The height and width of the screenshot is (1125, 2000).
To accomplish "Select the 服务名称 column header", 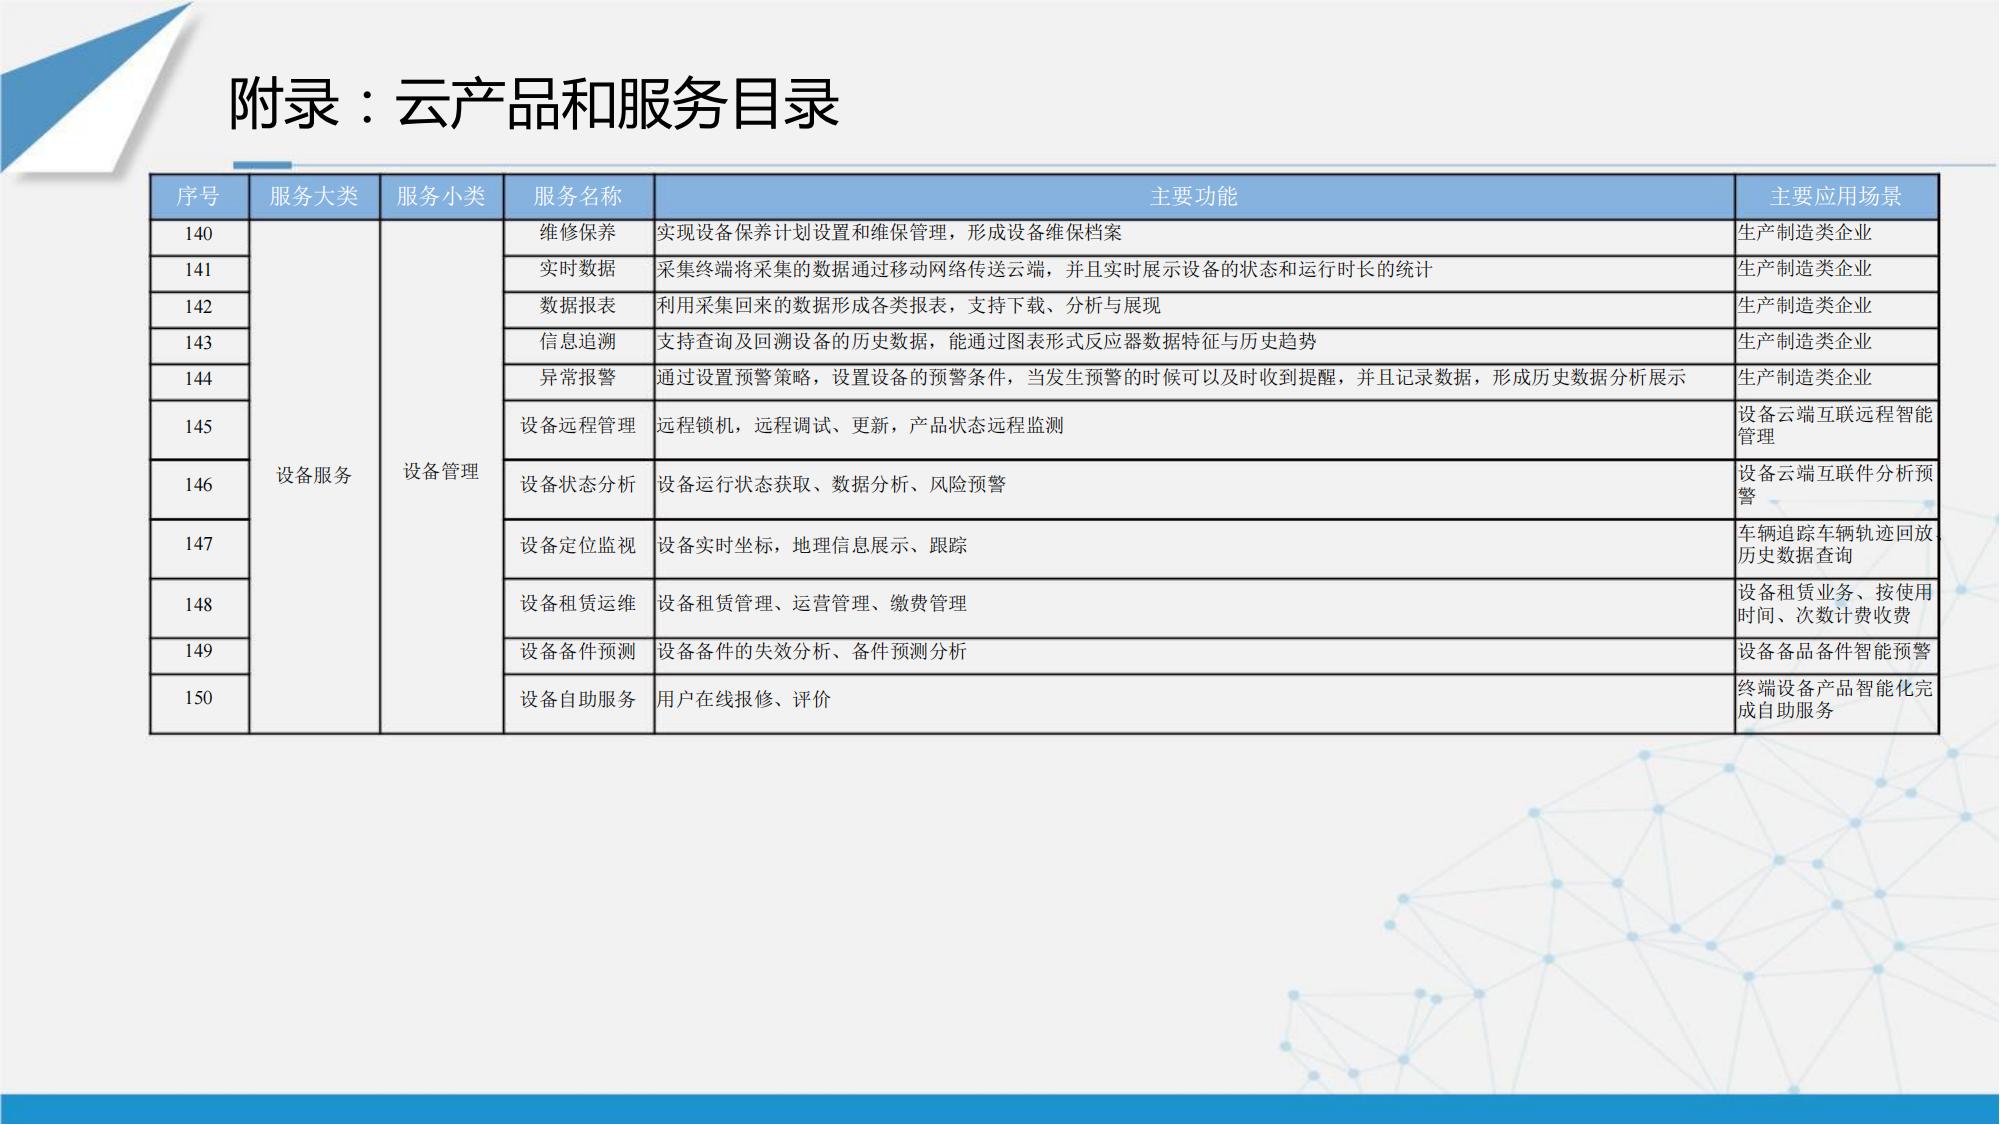I will coord(578,196).
